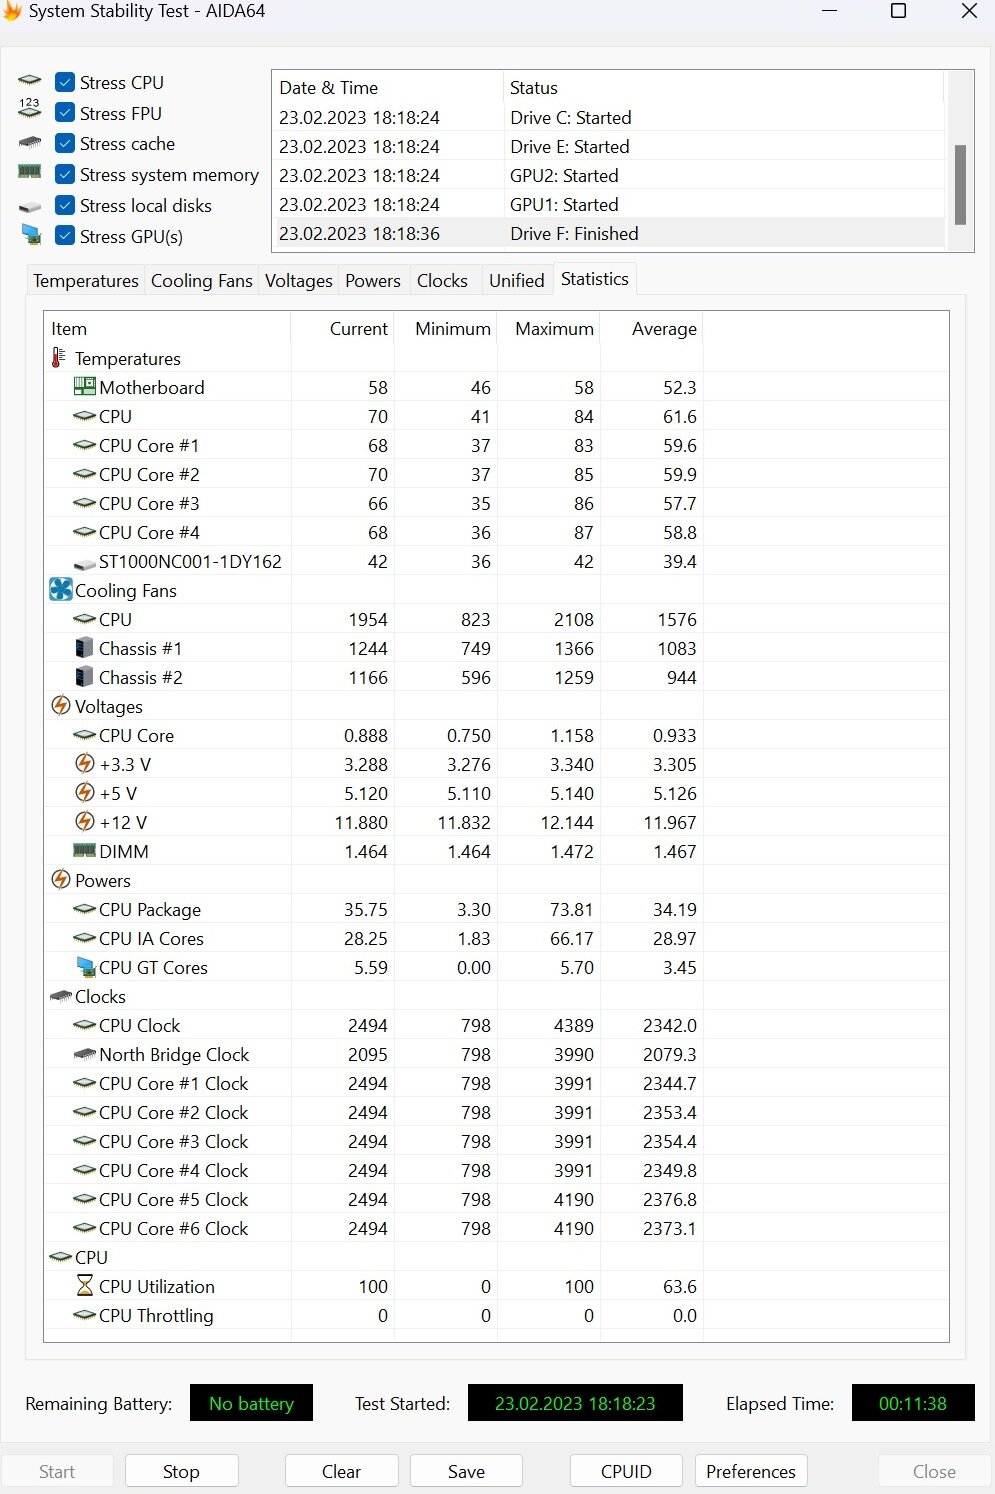Click the hard disk icon of ST1000NC001-1DY162

tap(85, 563)
